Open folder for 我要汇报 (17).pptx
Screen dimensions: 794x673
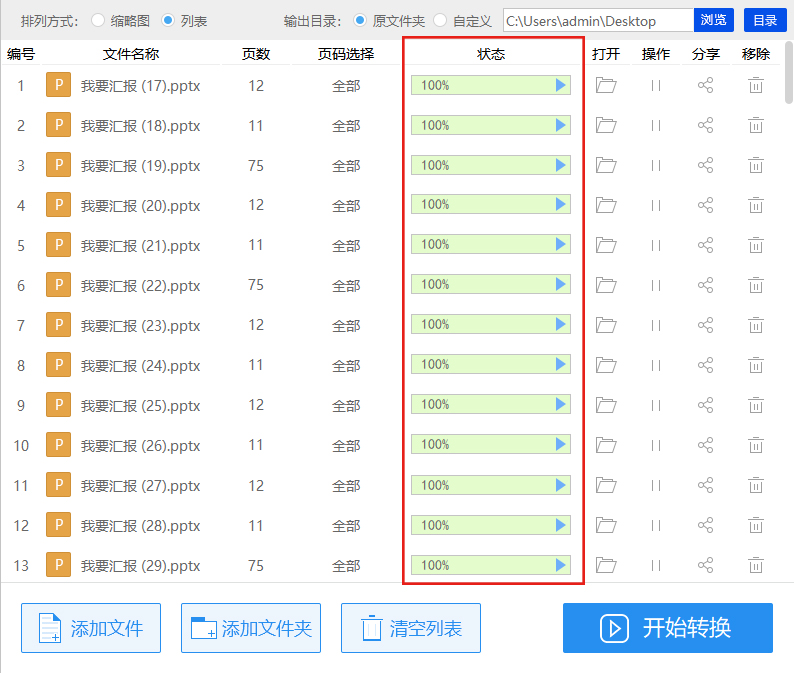pos(606,85)
